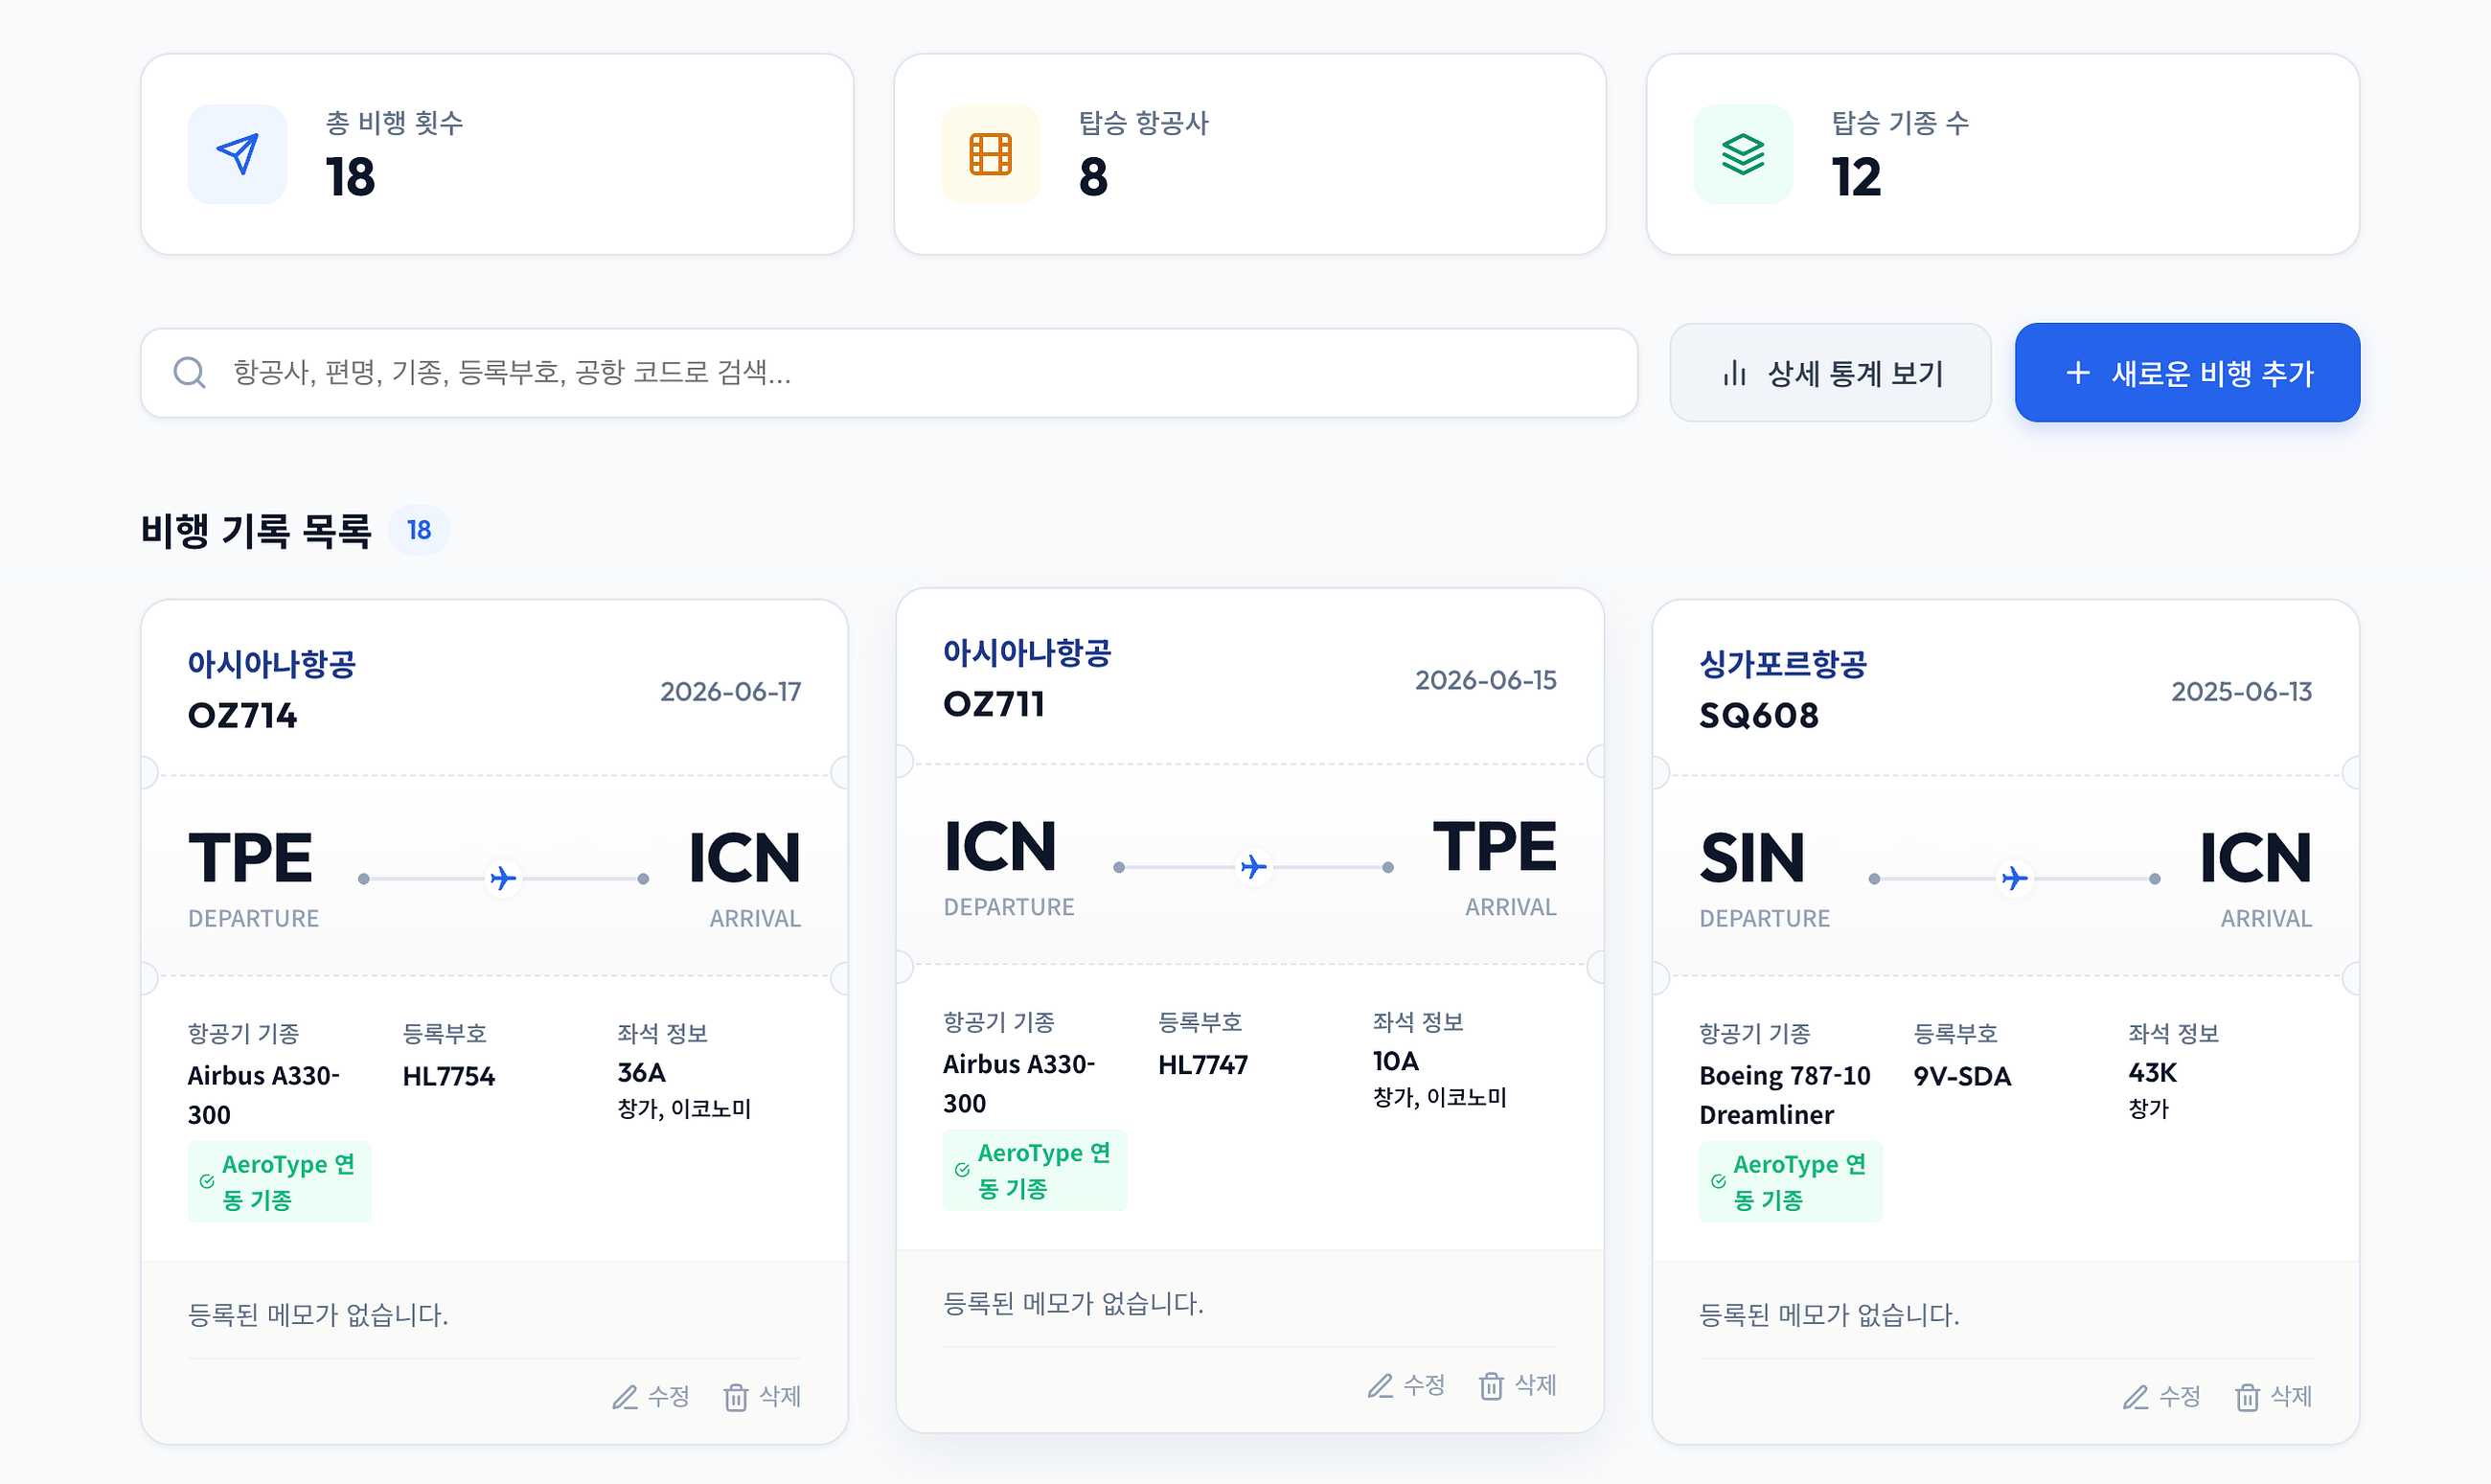
Task: Click airplane icon on TPE to ICN route
Action: pos(503,878)
